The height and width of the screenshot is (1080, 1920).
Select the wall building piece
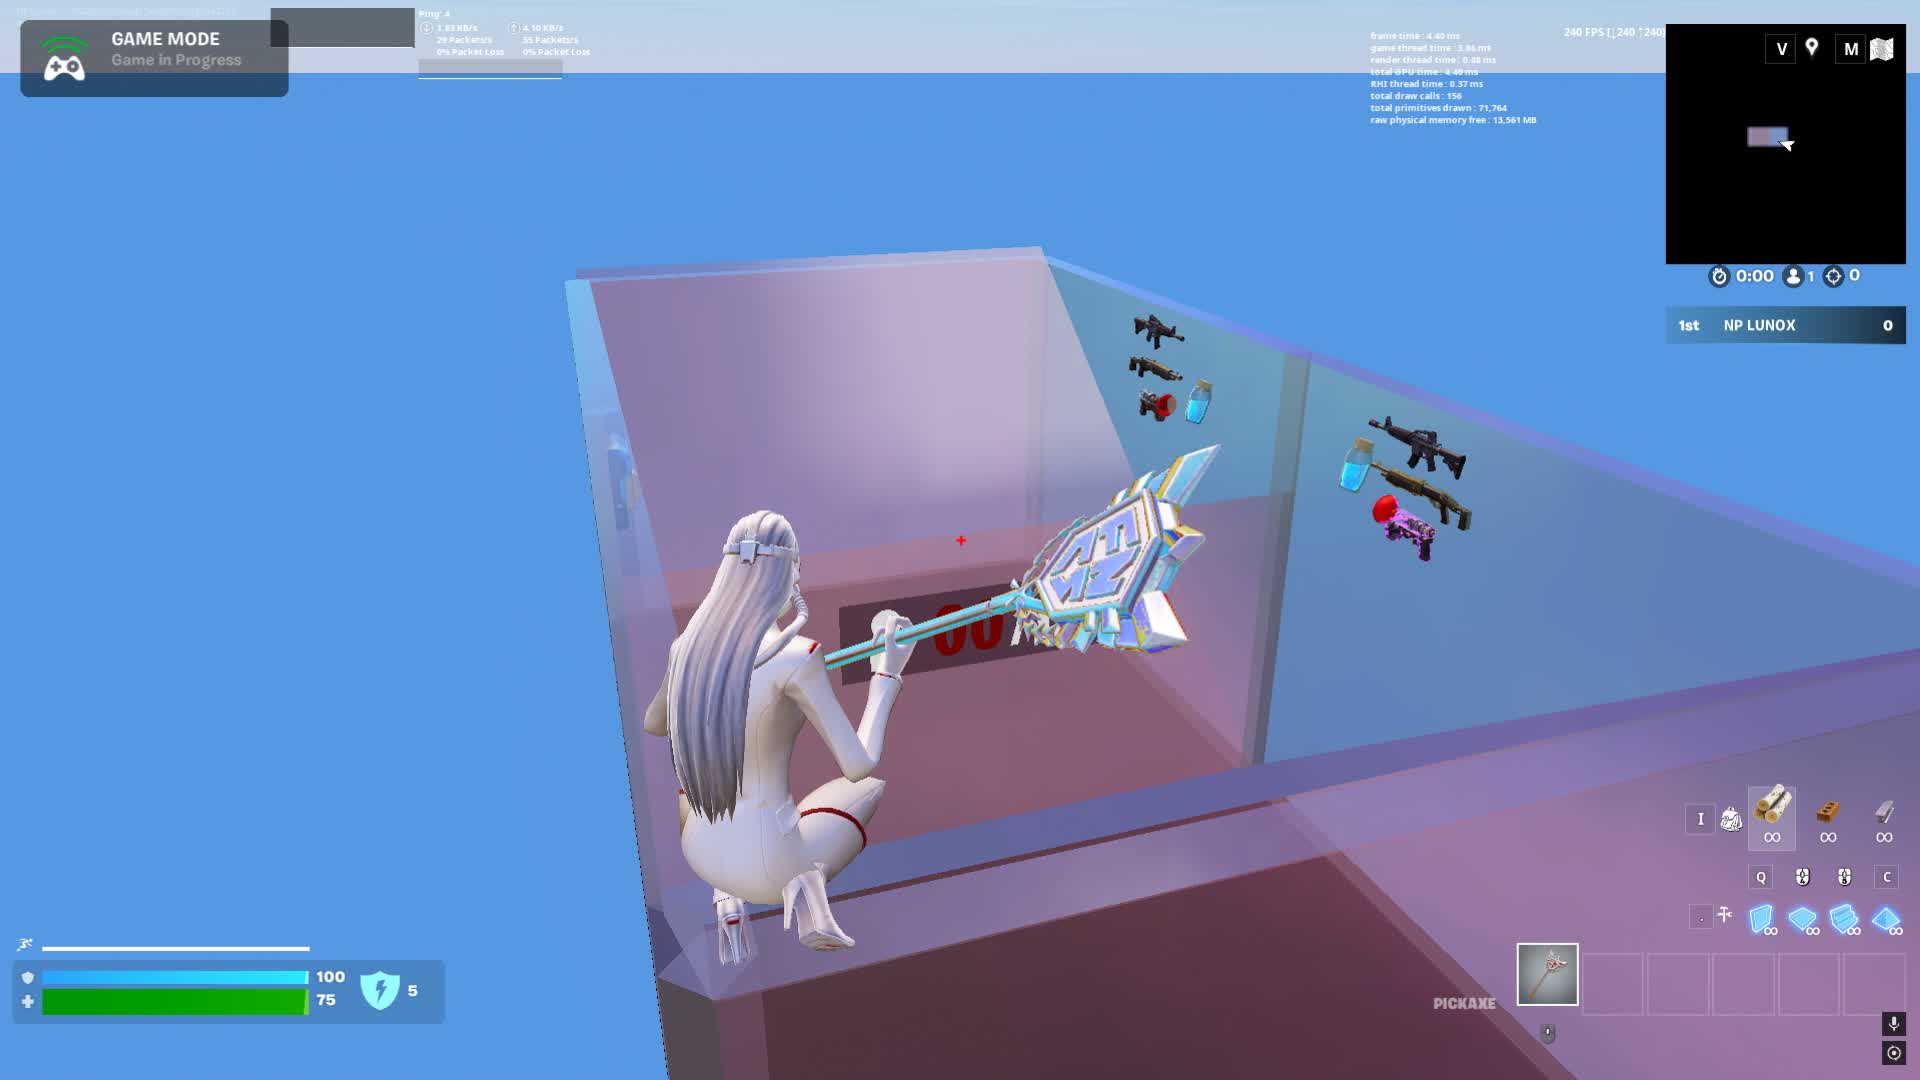click(x=1761, y=919)
